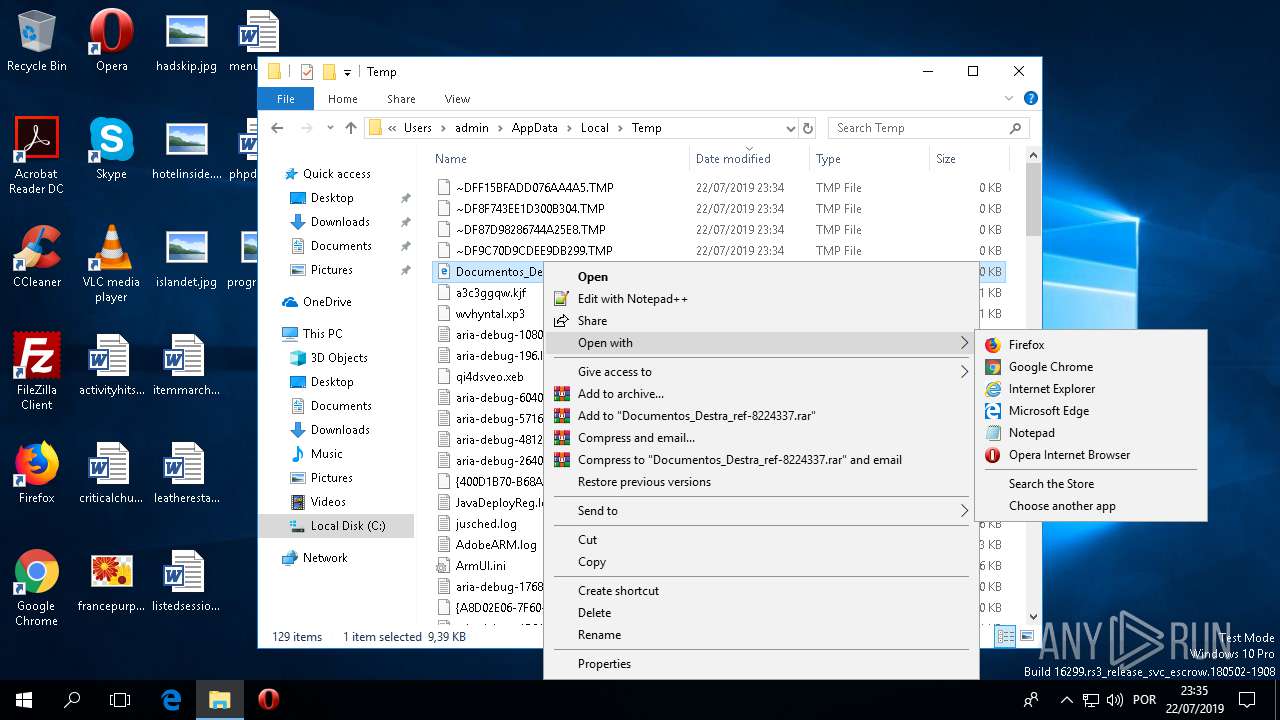Select OneDrive in the navigation pane

[x=327, y=302]
